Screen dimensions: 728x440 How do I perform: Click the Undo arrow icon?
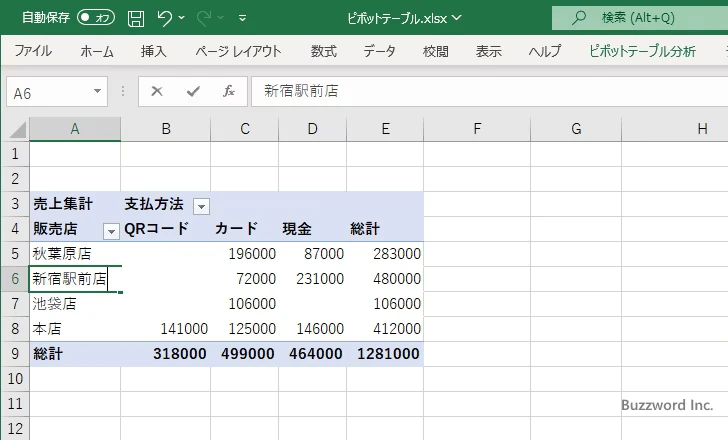coord(164,18)
